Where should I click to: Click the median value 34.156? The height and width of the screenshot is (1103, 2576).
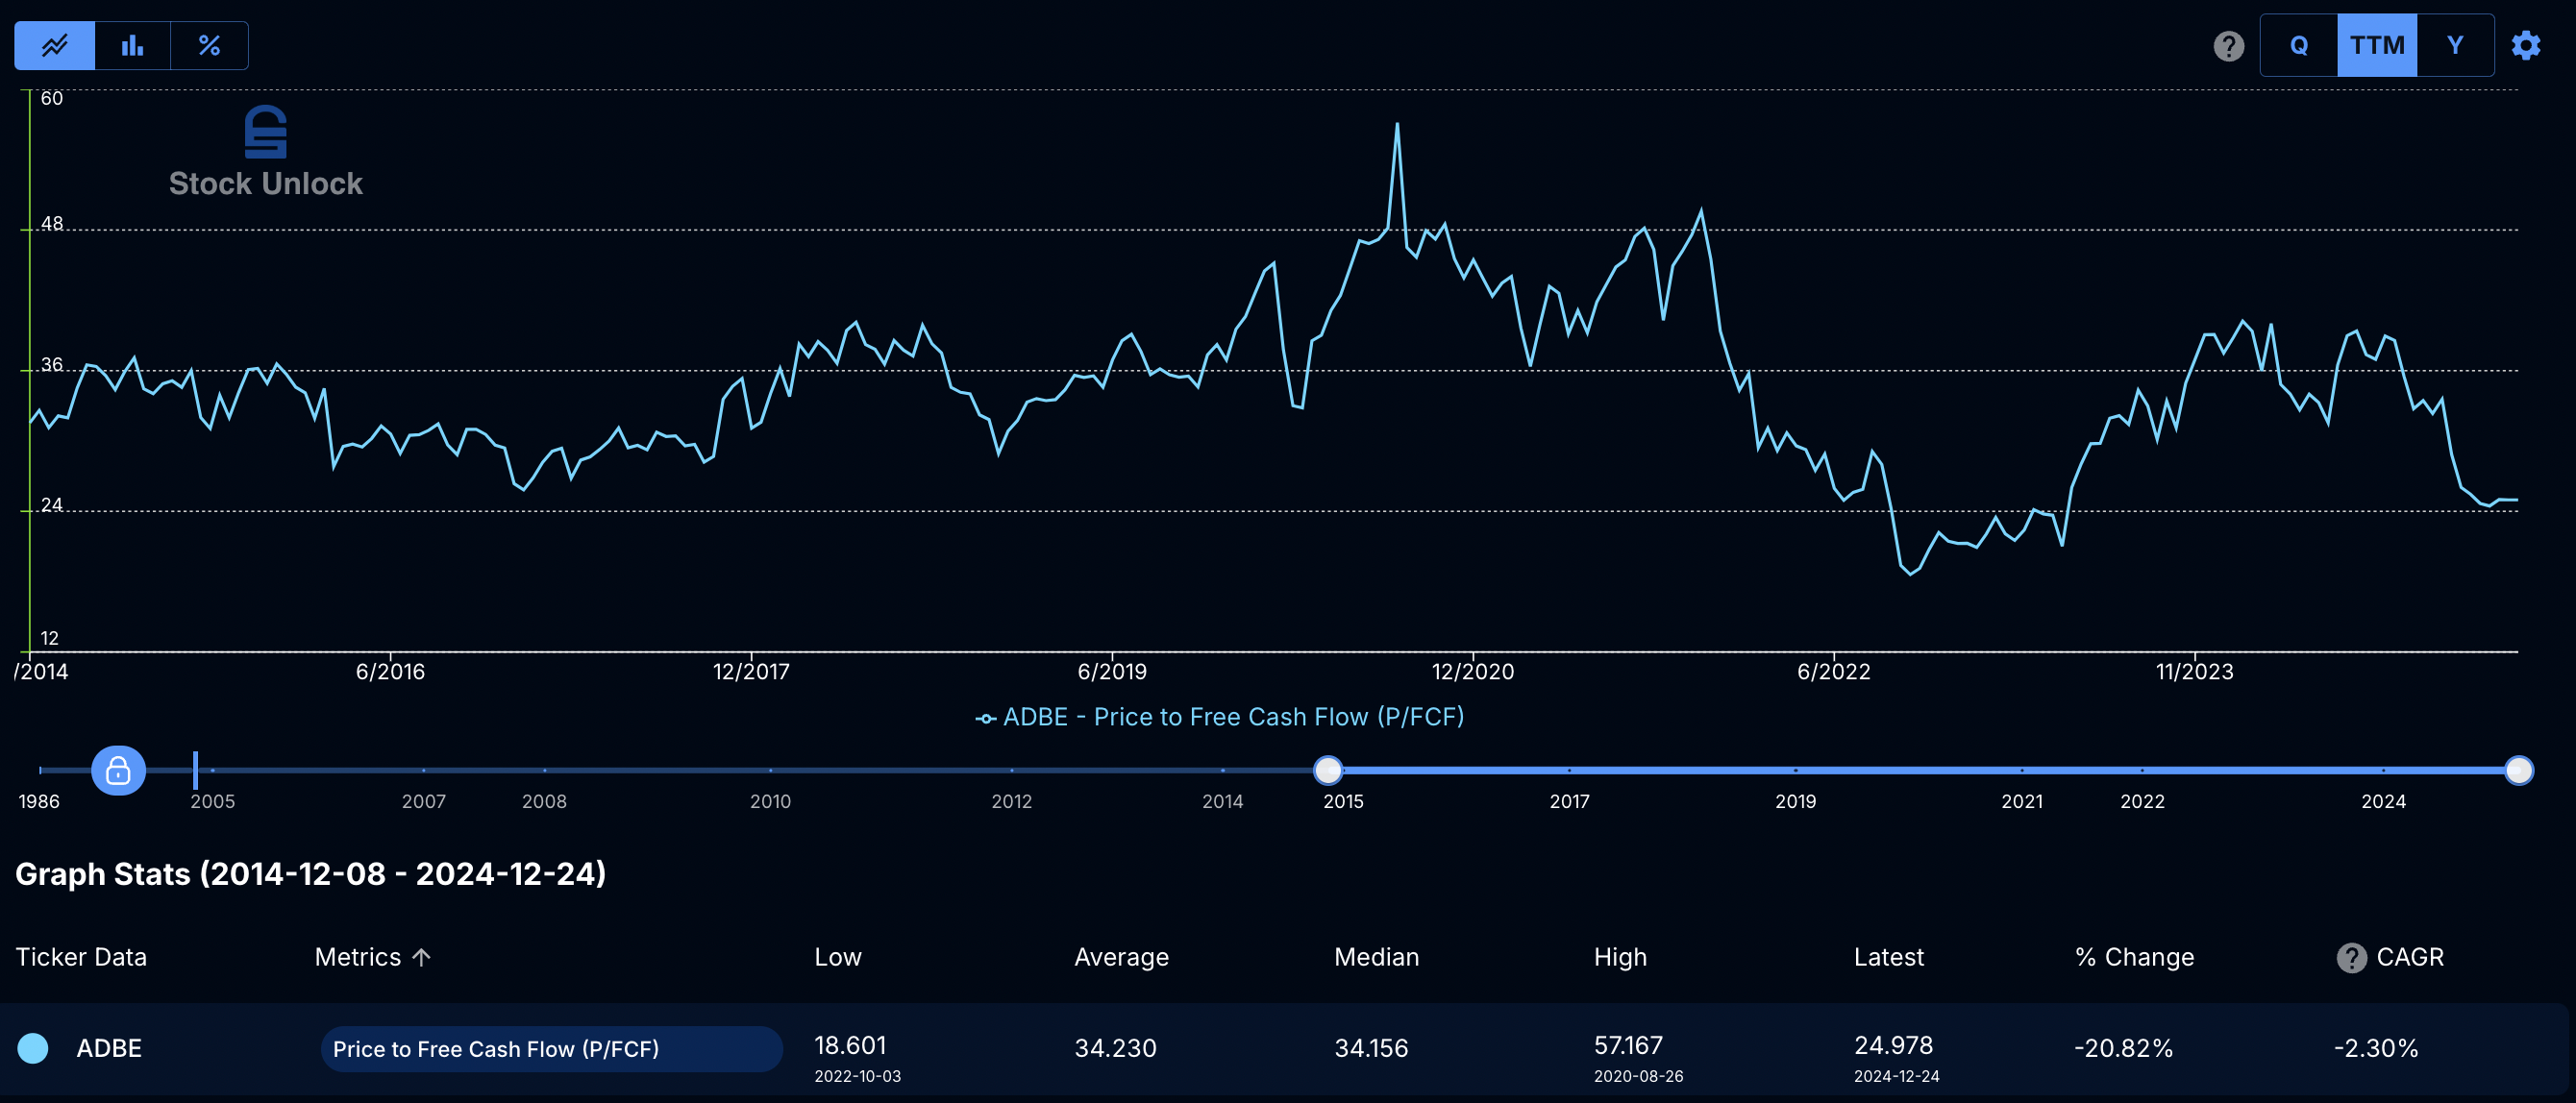coord(1371,1048)
